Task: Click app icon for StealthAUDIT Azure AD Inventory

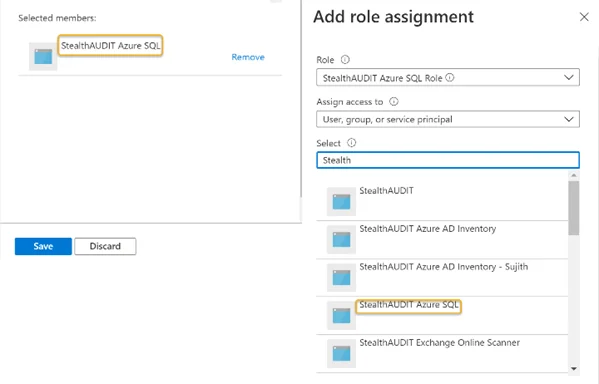Action: pos(341,240)
